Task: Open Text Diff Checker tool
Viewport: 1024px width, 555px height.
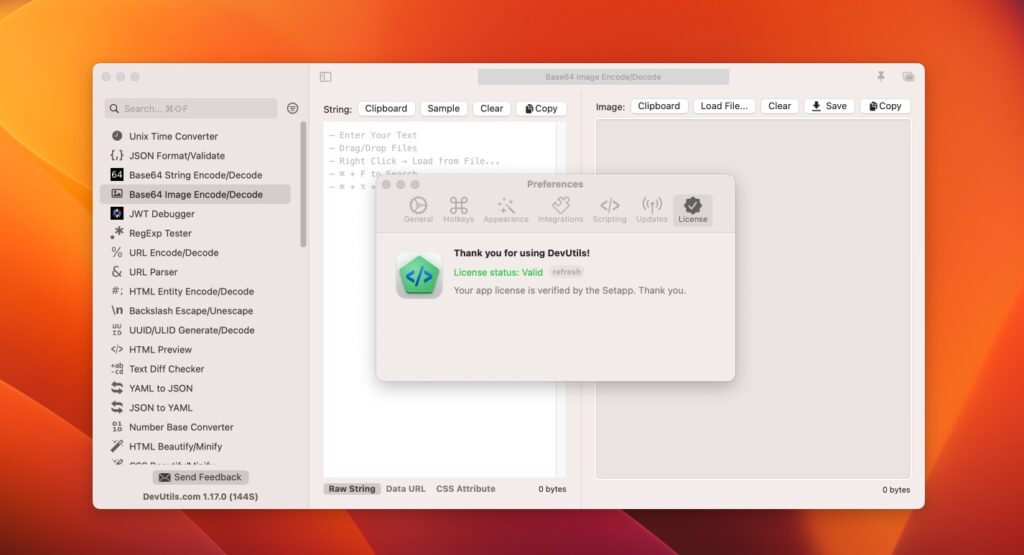Action: 196,369
